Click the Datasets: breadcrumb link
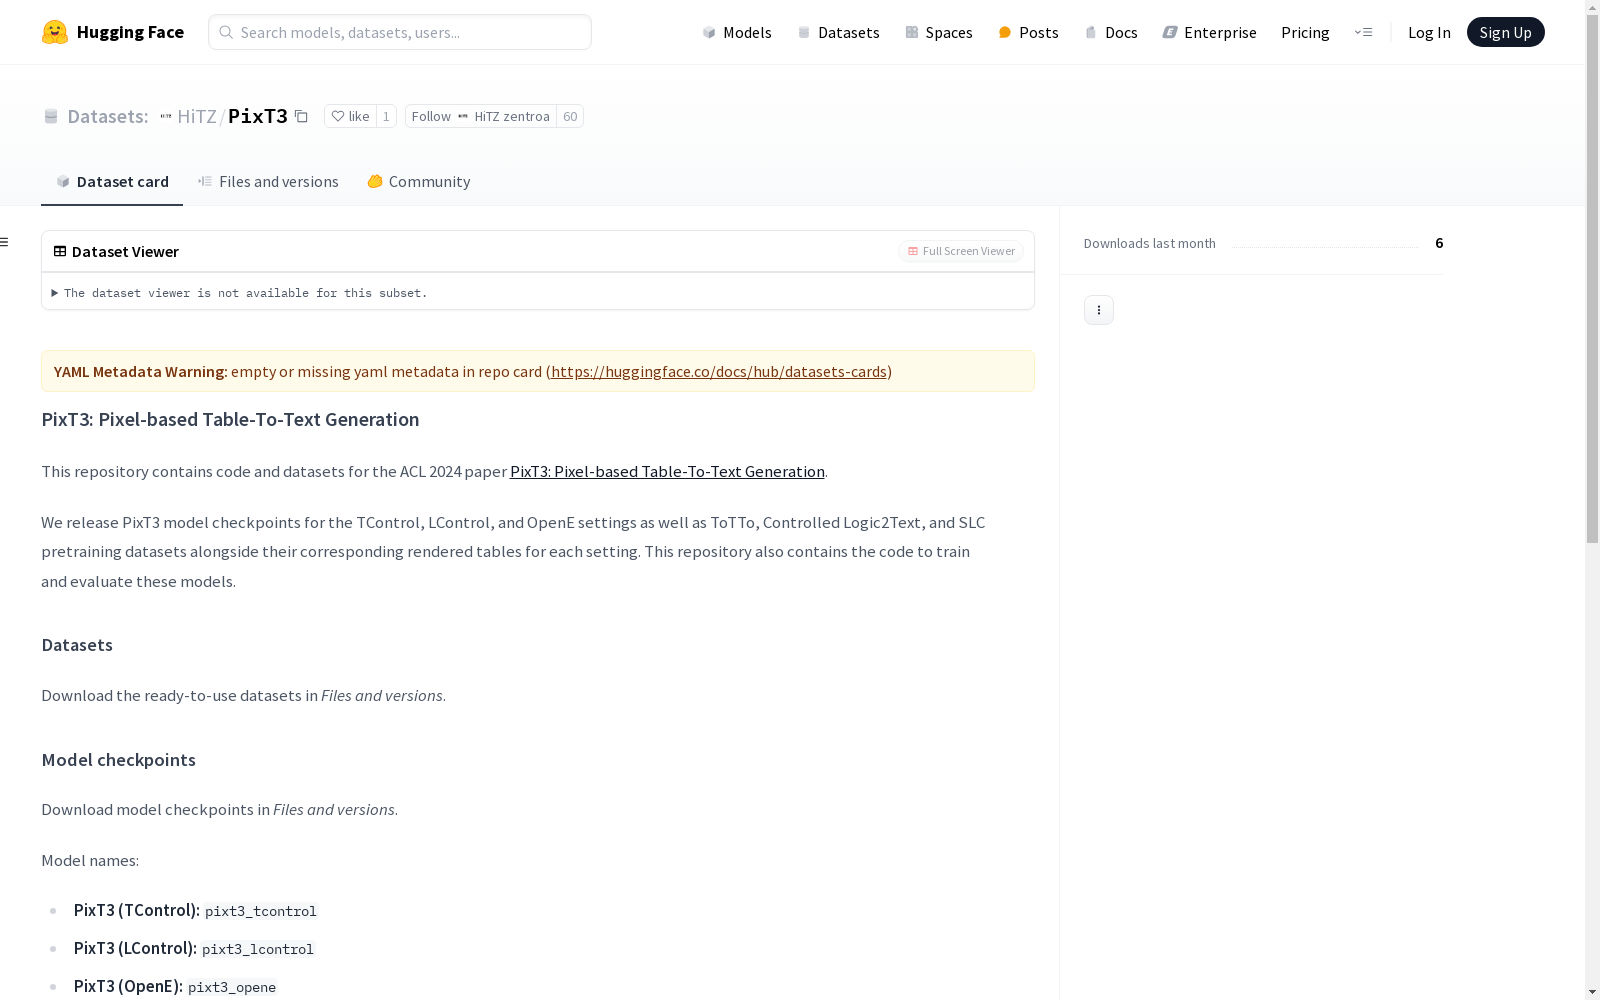Image resolution: width=1600 pixels, height=1000 pixels. pyautogui.click(x=108, y=116)
